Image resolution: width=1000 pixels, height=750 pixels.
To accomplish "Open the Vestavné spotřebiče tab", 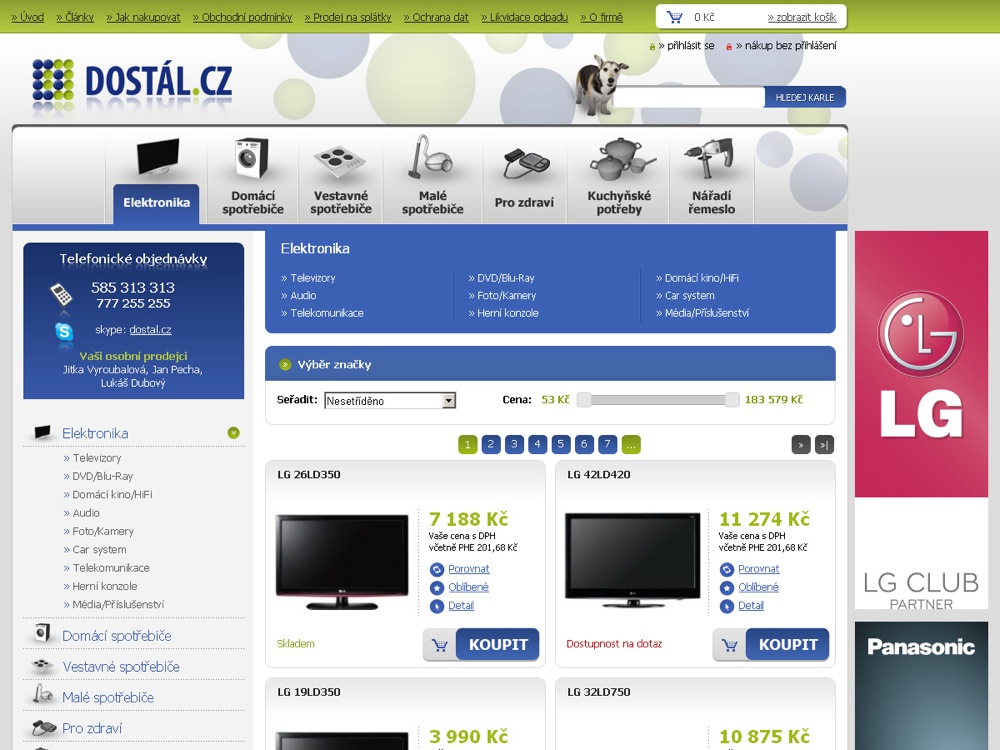I will pos(341,203).
